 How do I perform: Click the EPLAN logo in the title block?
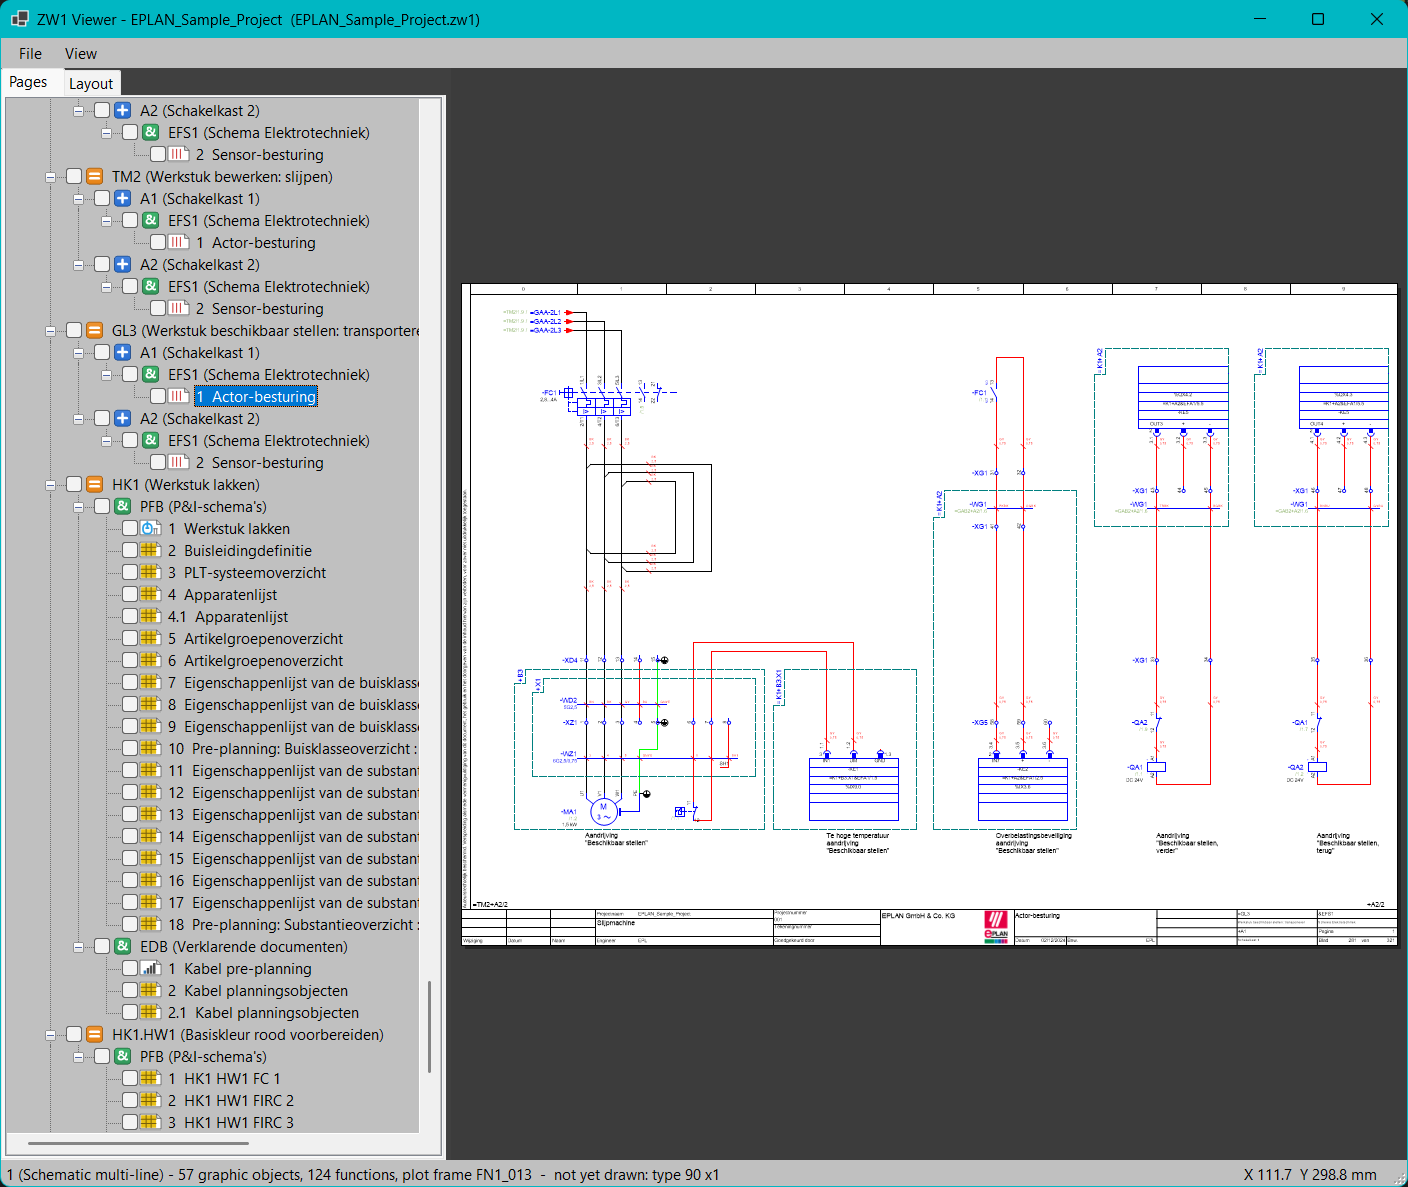[x=996, y=926]
